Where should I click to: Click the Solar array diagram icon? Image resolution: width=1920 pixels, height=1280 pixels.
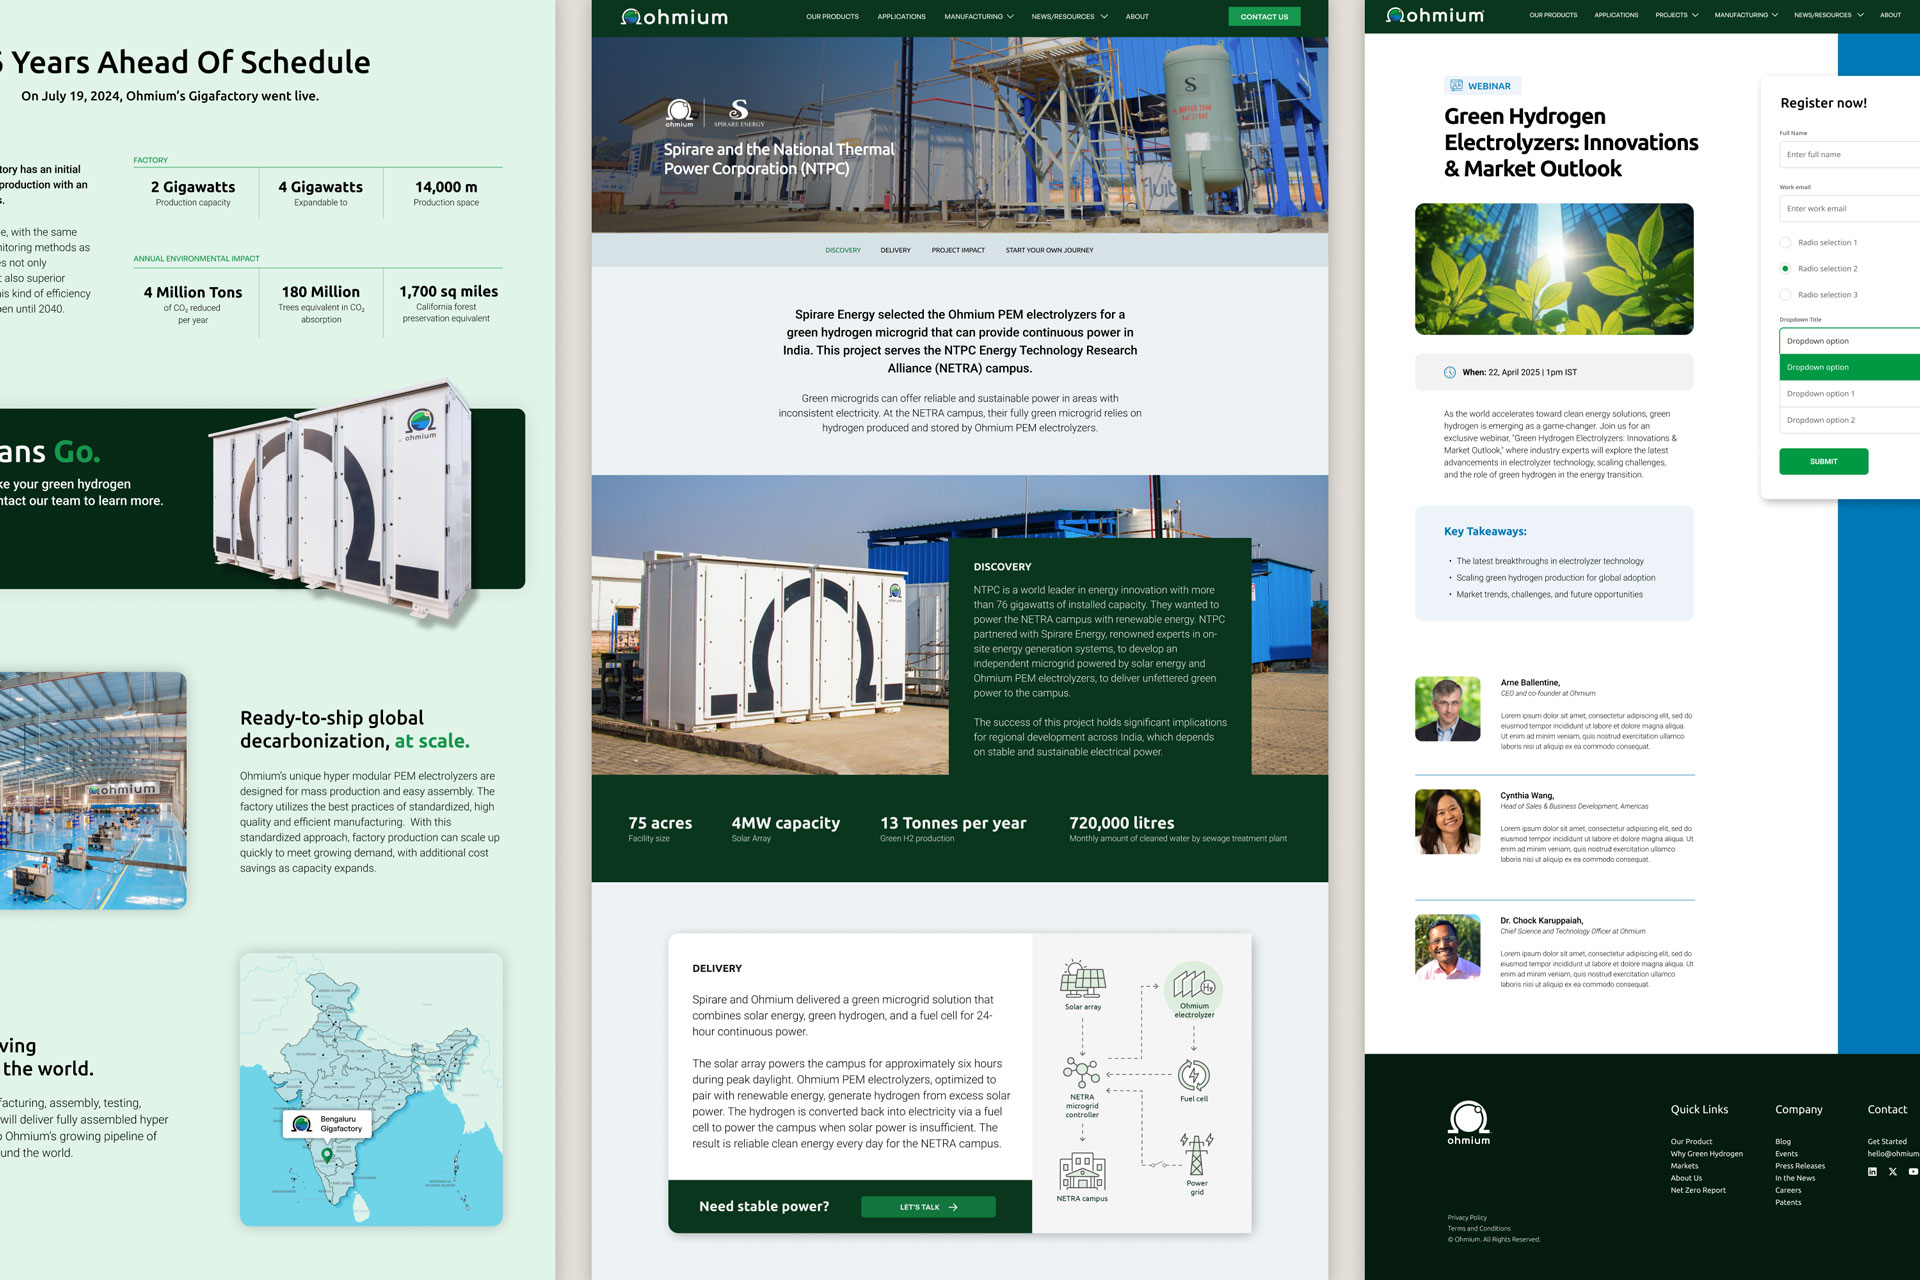[x=1083, y=980]
